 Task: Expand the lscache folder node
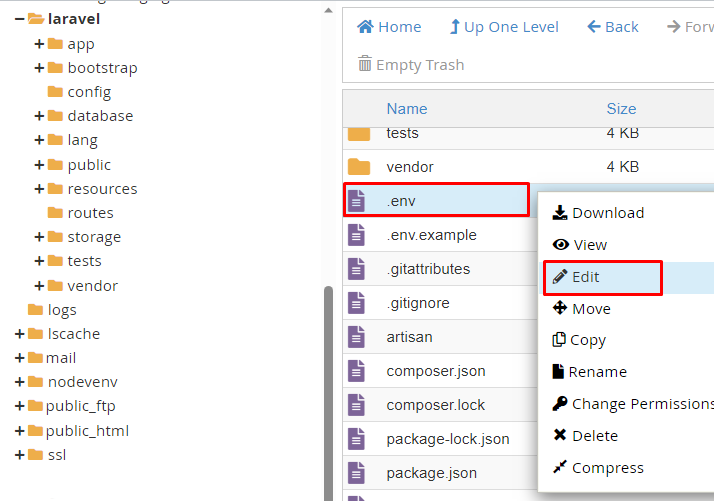pyautogui.click(x=19, y=334)
